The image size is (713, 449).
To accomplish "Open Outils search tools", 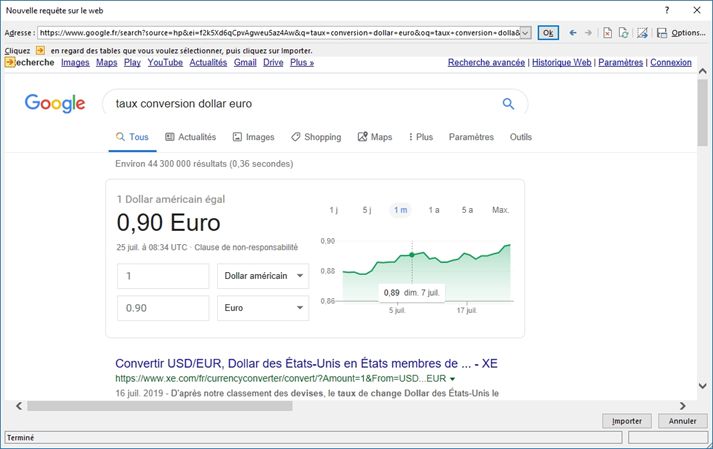I will [521, 137].
